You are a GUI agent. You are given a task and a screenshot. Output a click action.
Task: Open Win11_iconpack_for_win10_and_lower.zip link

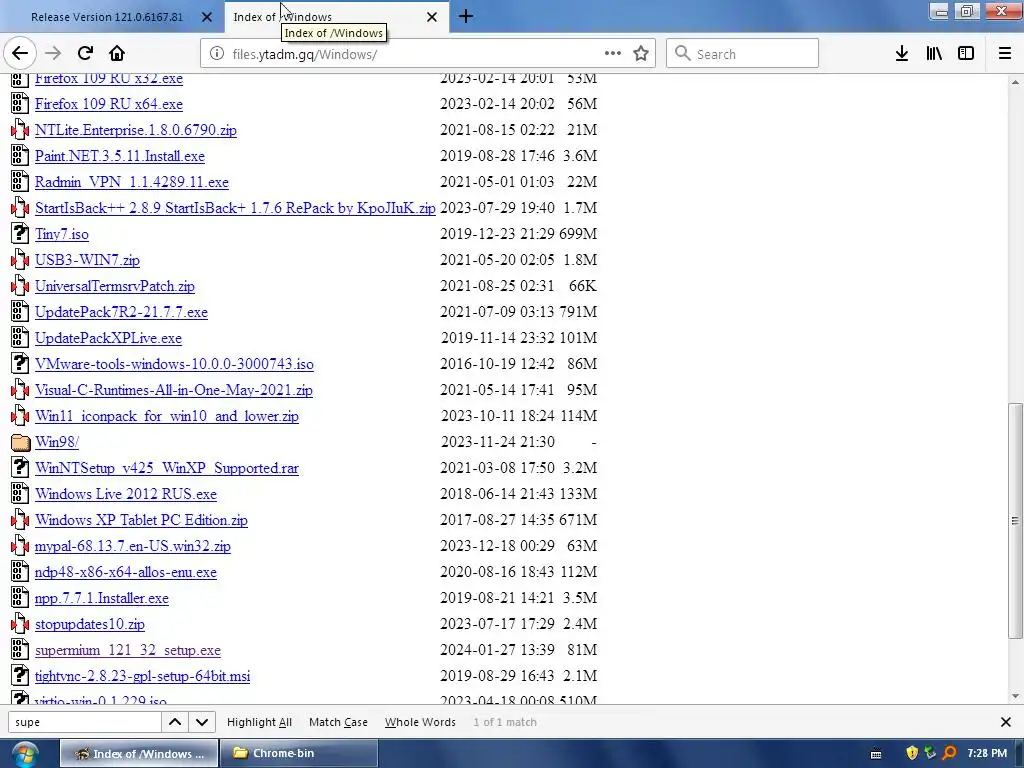click(167, 416)
